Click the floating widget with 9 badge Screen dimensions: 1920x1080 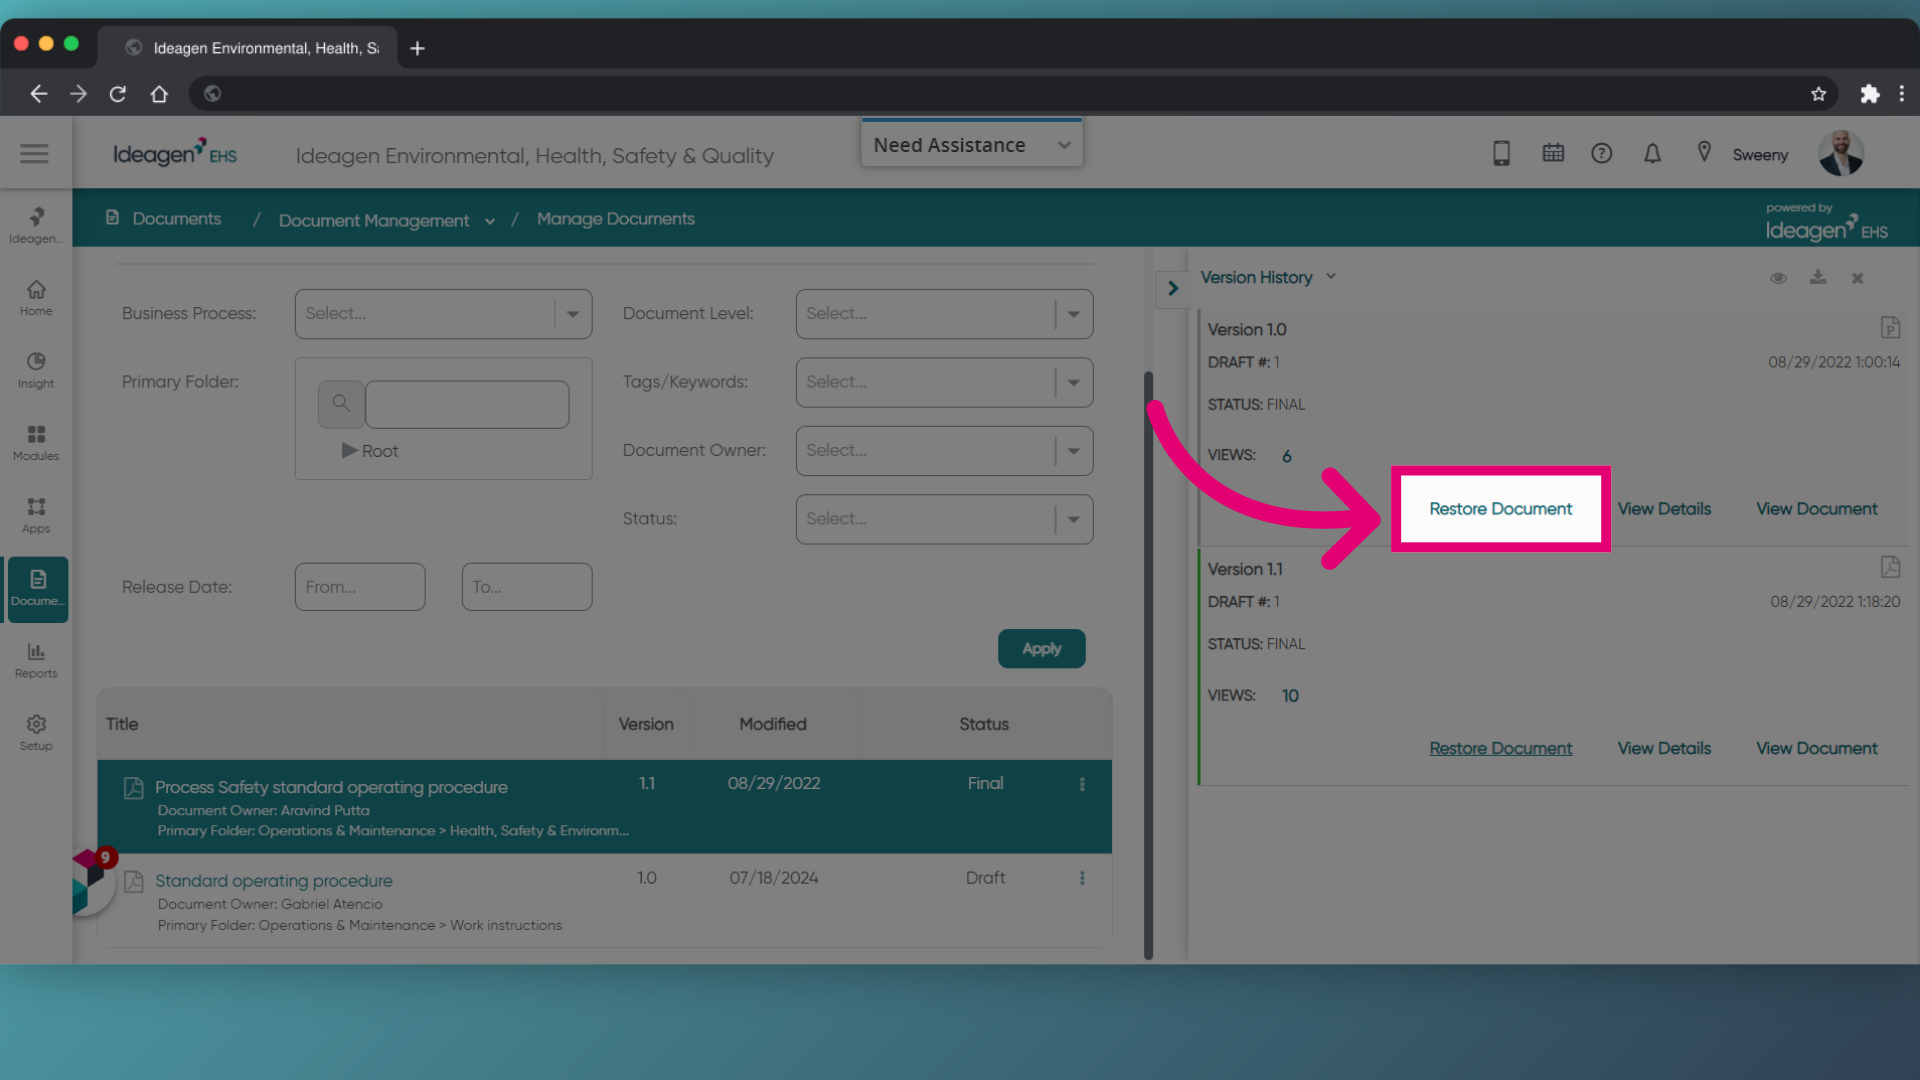(x=92, y=881)
